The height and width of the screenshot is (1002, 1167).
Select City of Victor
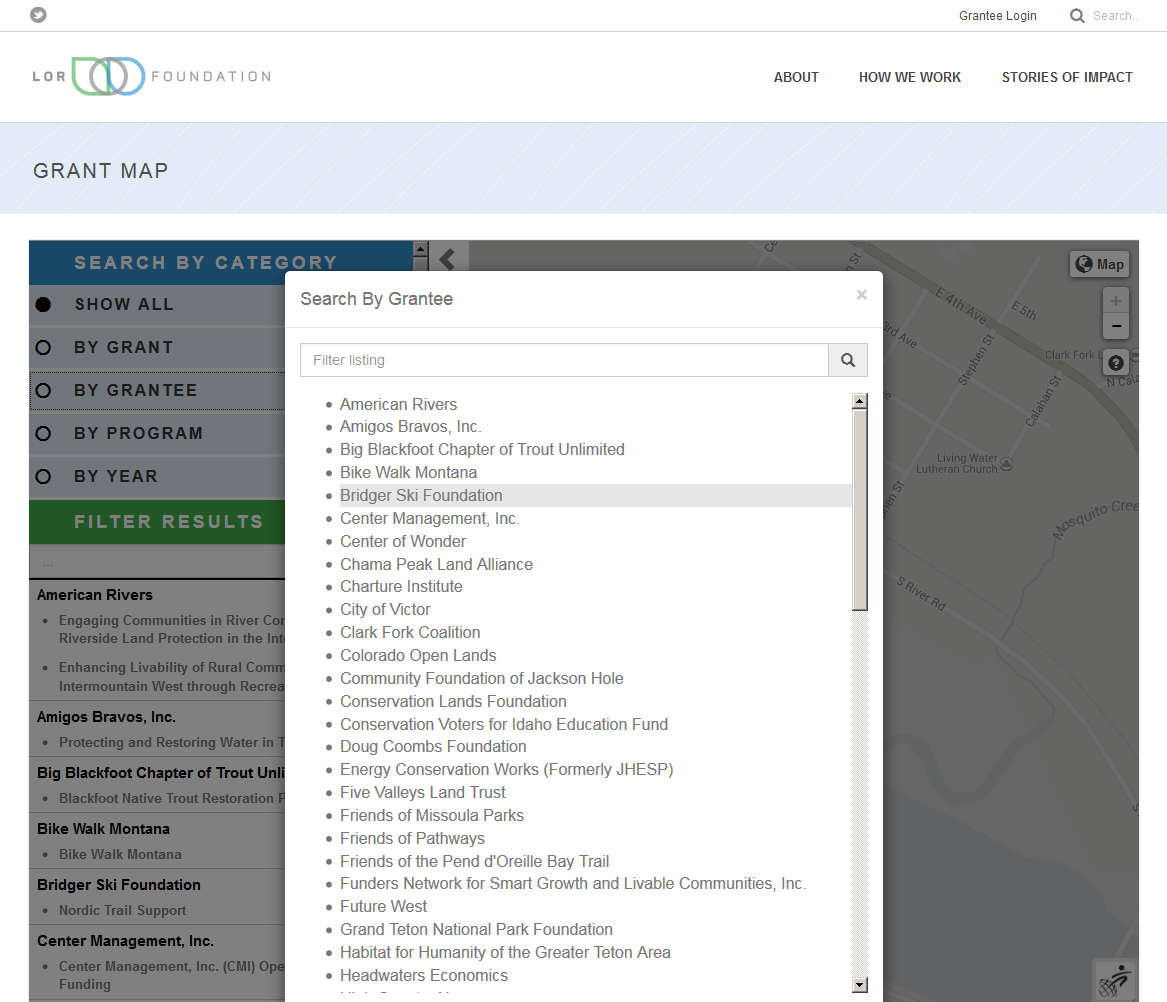pos(385,610)
